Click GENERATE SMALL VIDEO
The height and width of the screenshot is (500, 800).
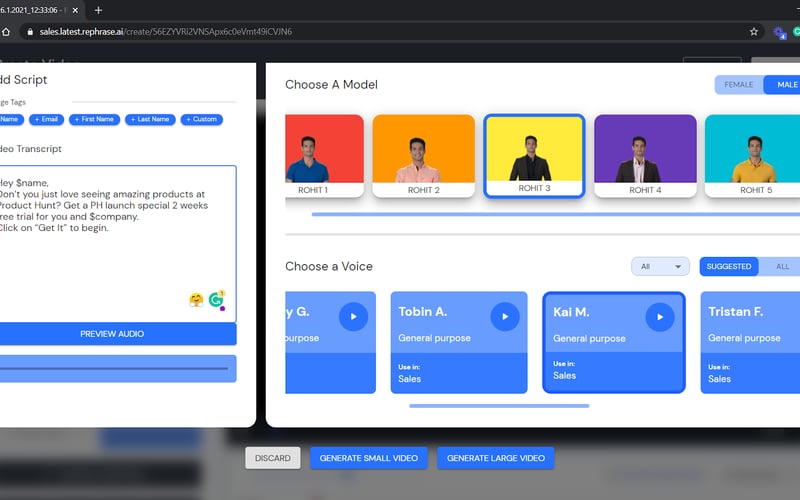[x=369, y=458]
